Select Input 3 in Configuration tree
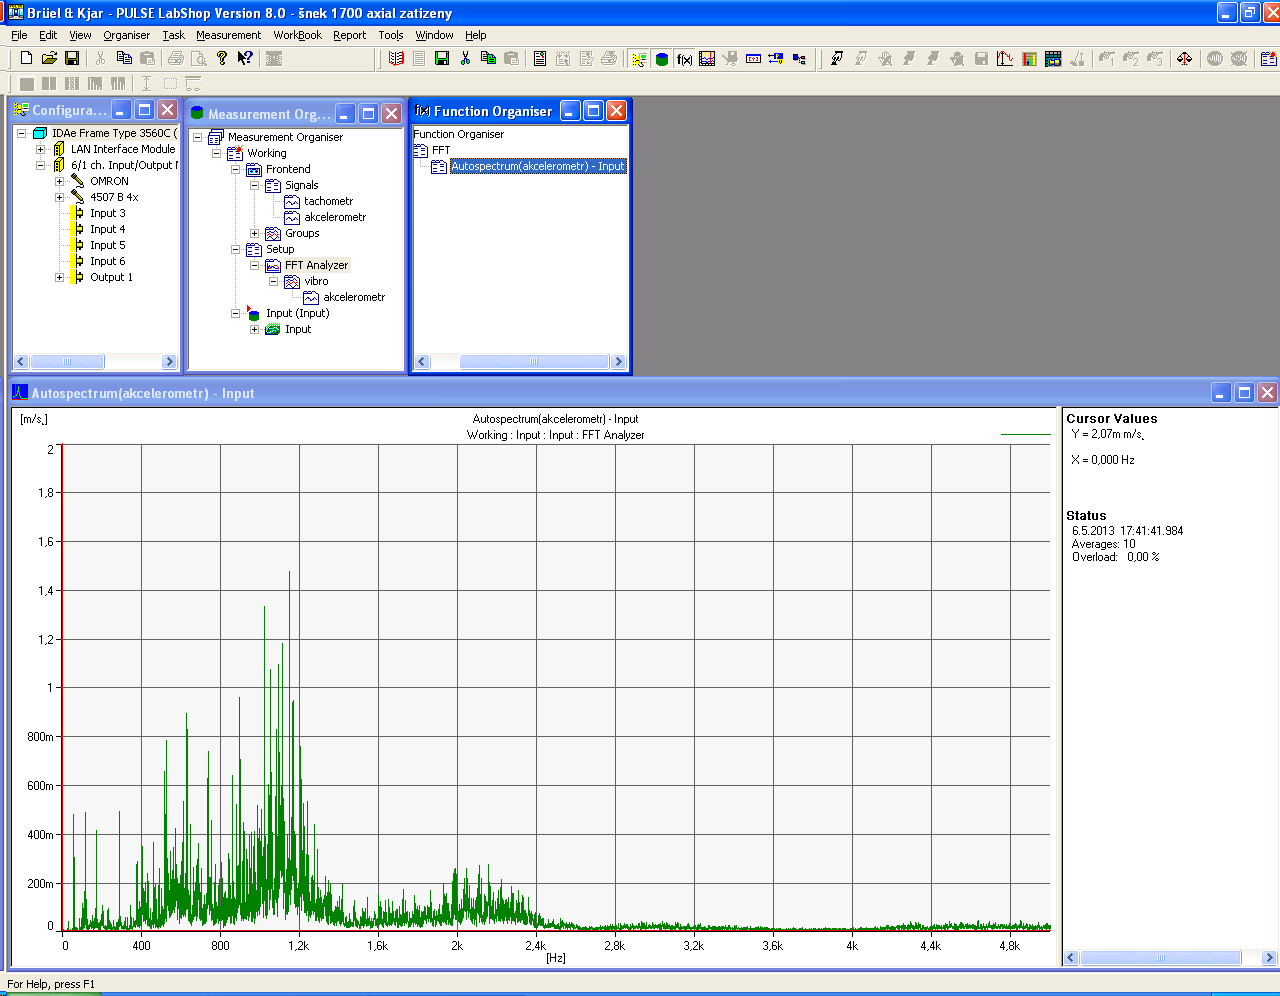Viewport: 1280px width, 996px height. [108, 213]
